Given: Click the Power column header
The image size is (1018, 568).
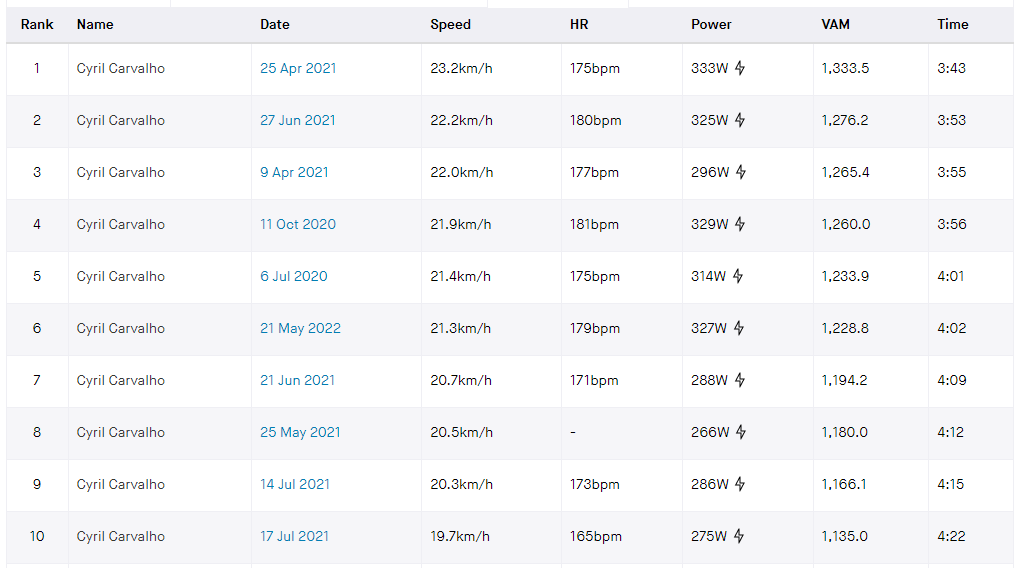Looking at the screenshot, I should (x=711, y=24).
